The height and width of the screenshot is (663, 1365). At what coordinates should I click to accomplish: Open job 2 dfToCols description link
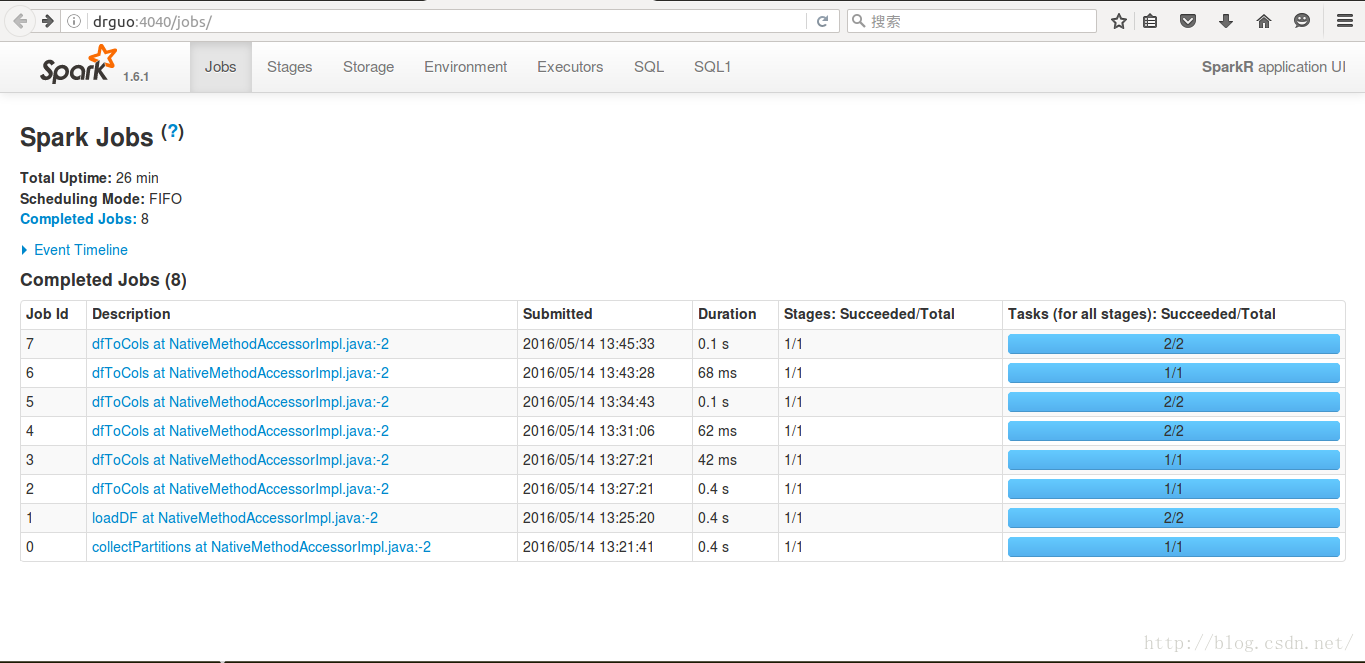240,489
